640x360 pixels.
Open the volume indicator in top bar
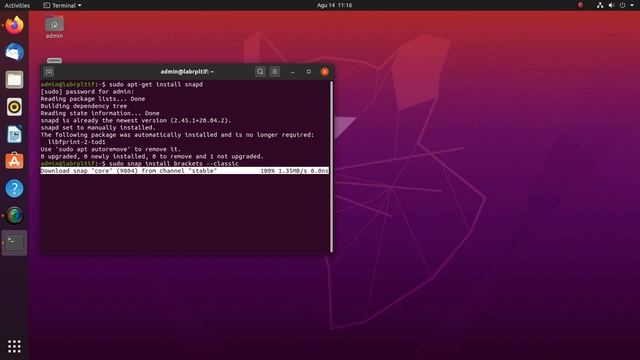(611, 5)
